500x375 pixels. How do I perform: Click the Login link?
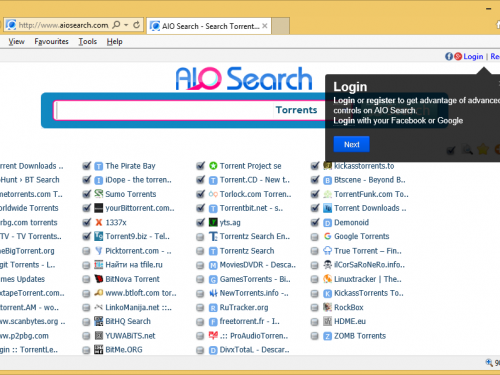coord(473,56)
